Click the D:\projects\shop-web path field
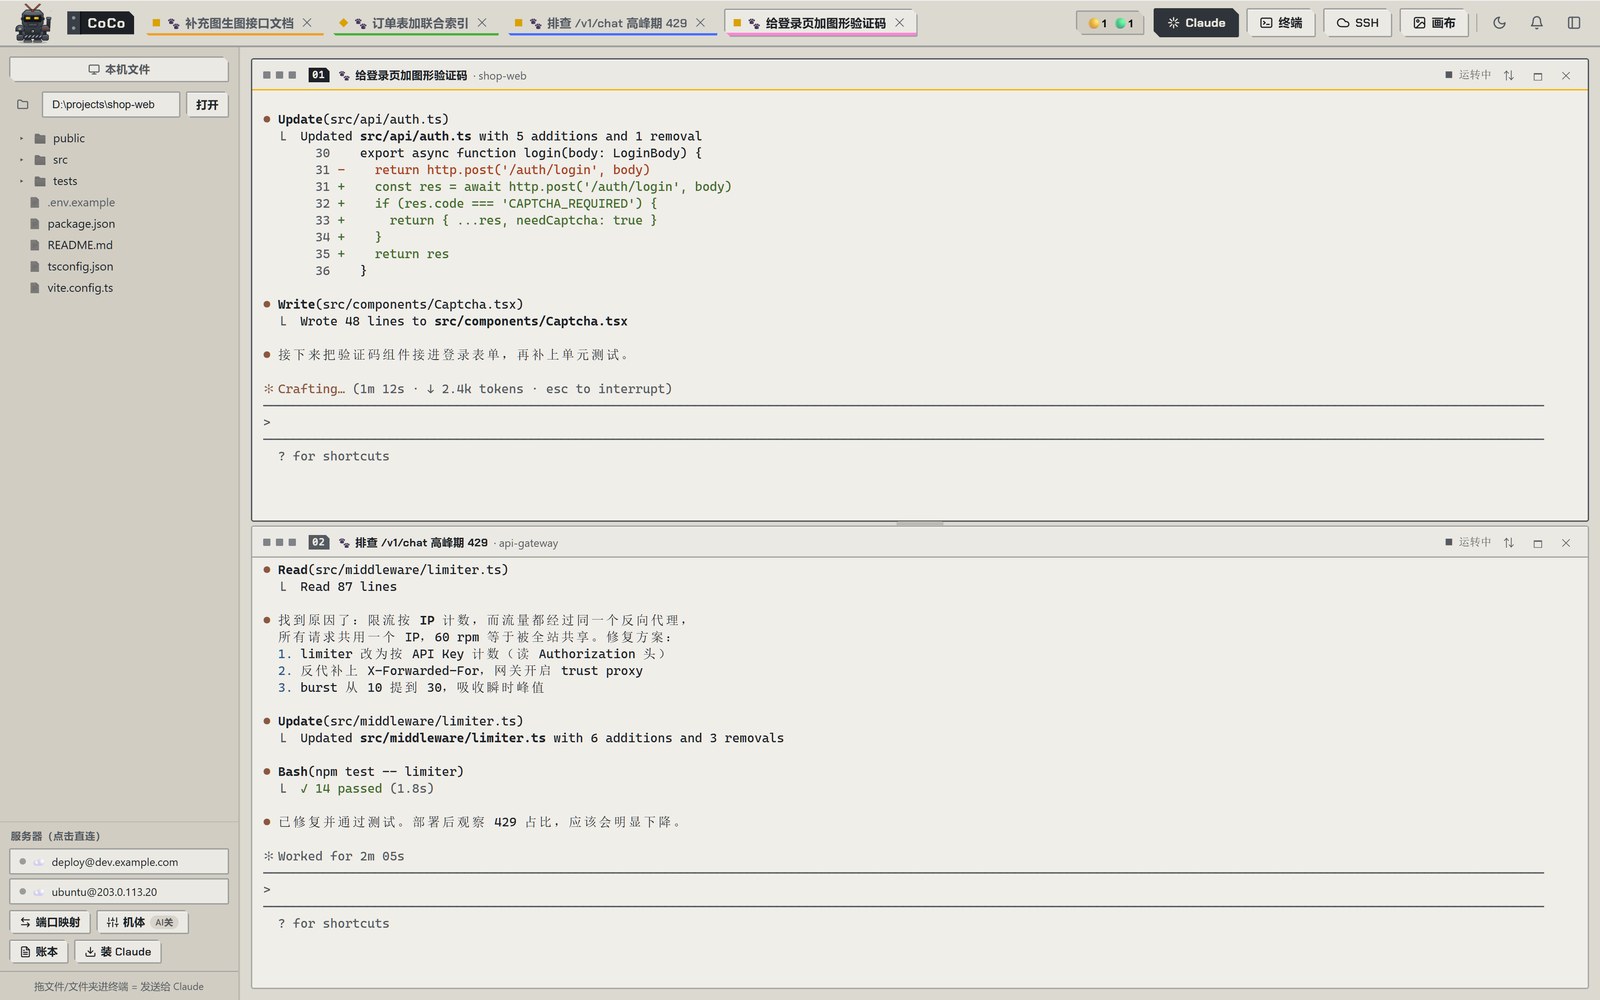1600x1000 pixels. tap(111, 104)
